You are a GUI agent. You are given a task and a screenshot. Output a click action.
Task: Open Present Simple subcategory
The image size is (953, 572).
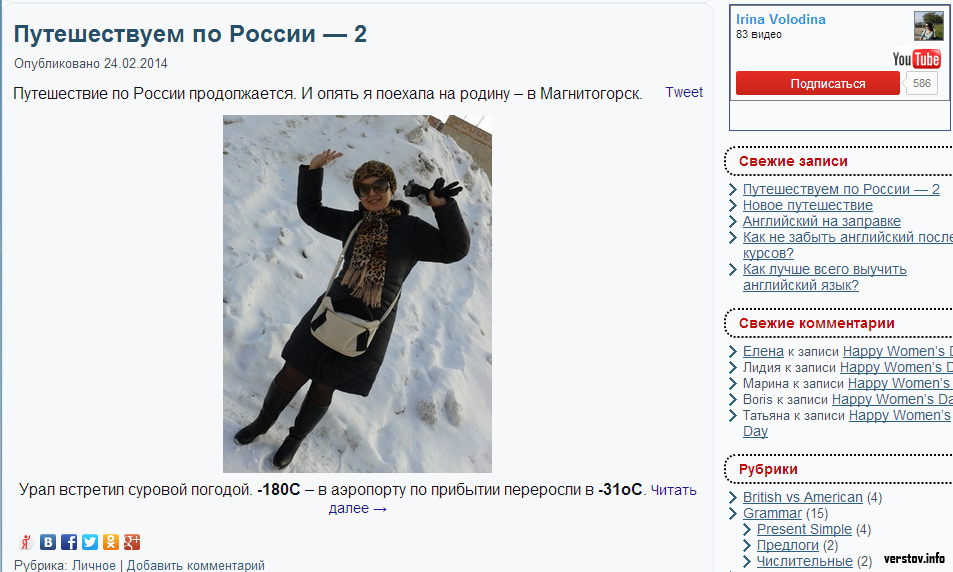tap(804, 529)
